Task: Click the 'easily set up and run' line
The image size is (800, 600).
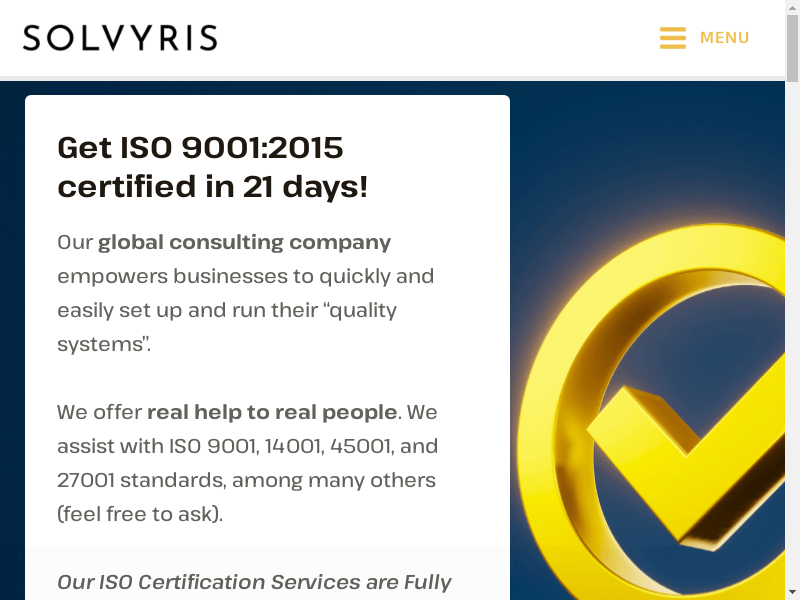Action: tap(226, 310)
